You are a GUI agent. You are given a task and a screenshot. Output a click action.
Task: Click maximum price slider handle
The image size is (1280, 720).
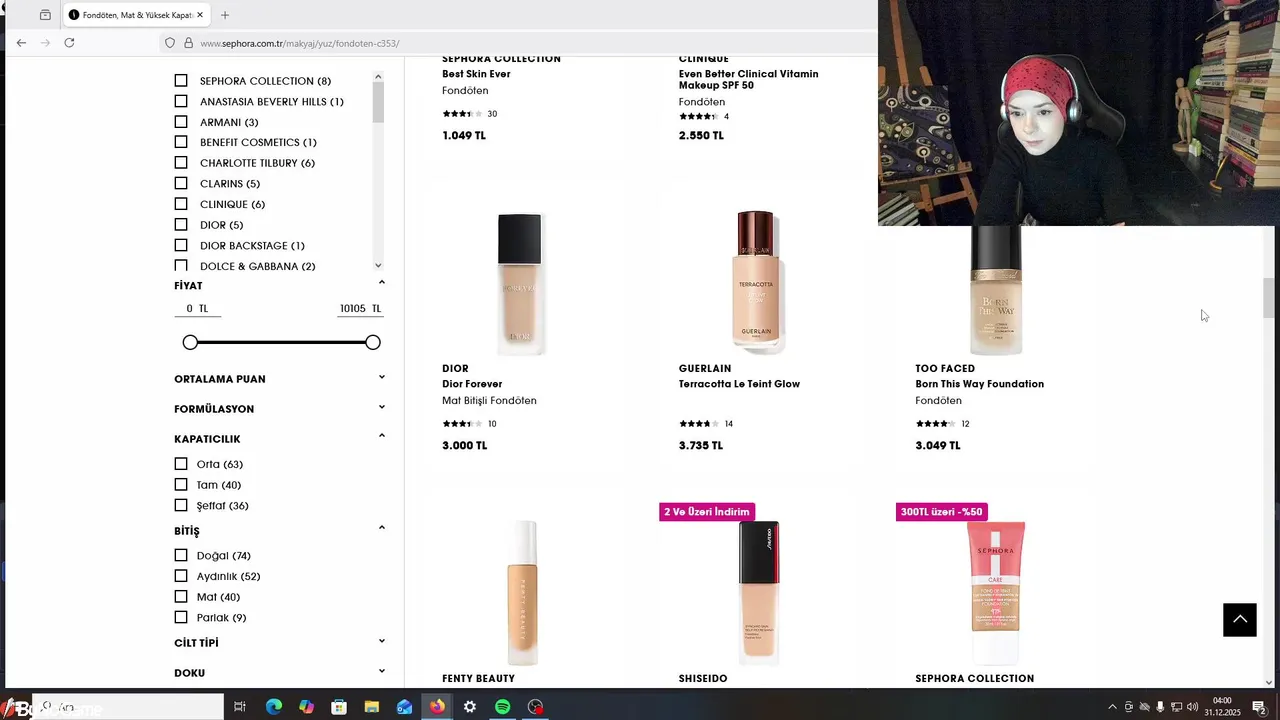pos(373,342)
